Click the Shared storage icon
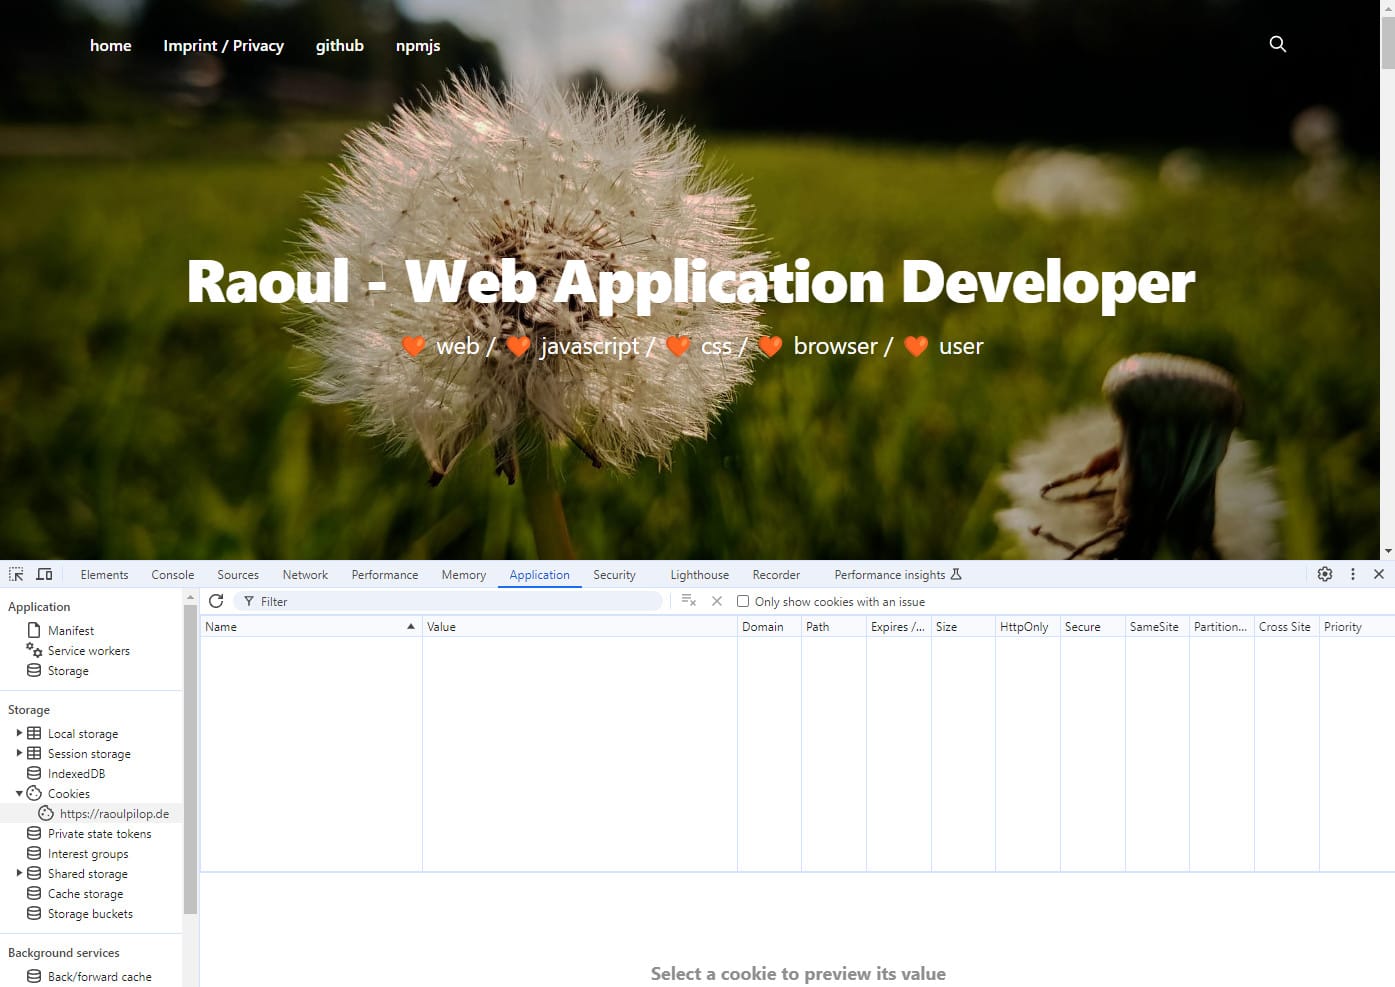Screen dimensions: 1395x987 [x=34, y=873]
